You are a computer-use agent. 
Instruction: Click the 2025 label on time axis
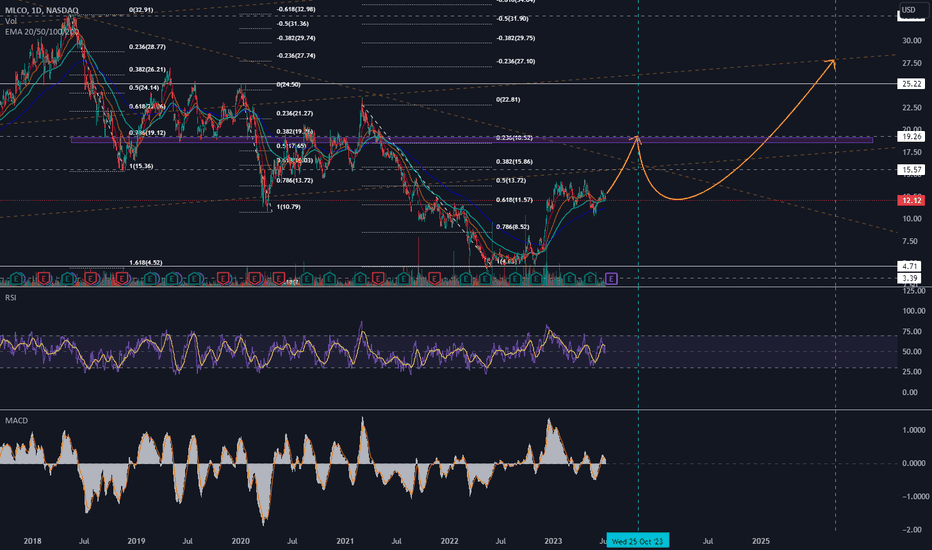coord(761,541)
